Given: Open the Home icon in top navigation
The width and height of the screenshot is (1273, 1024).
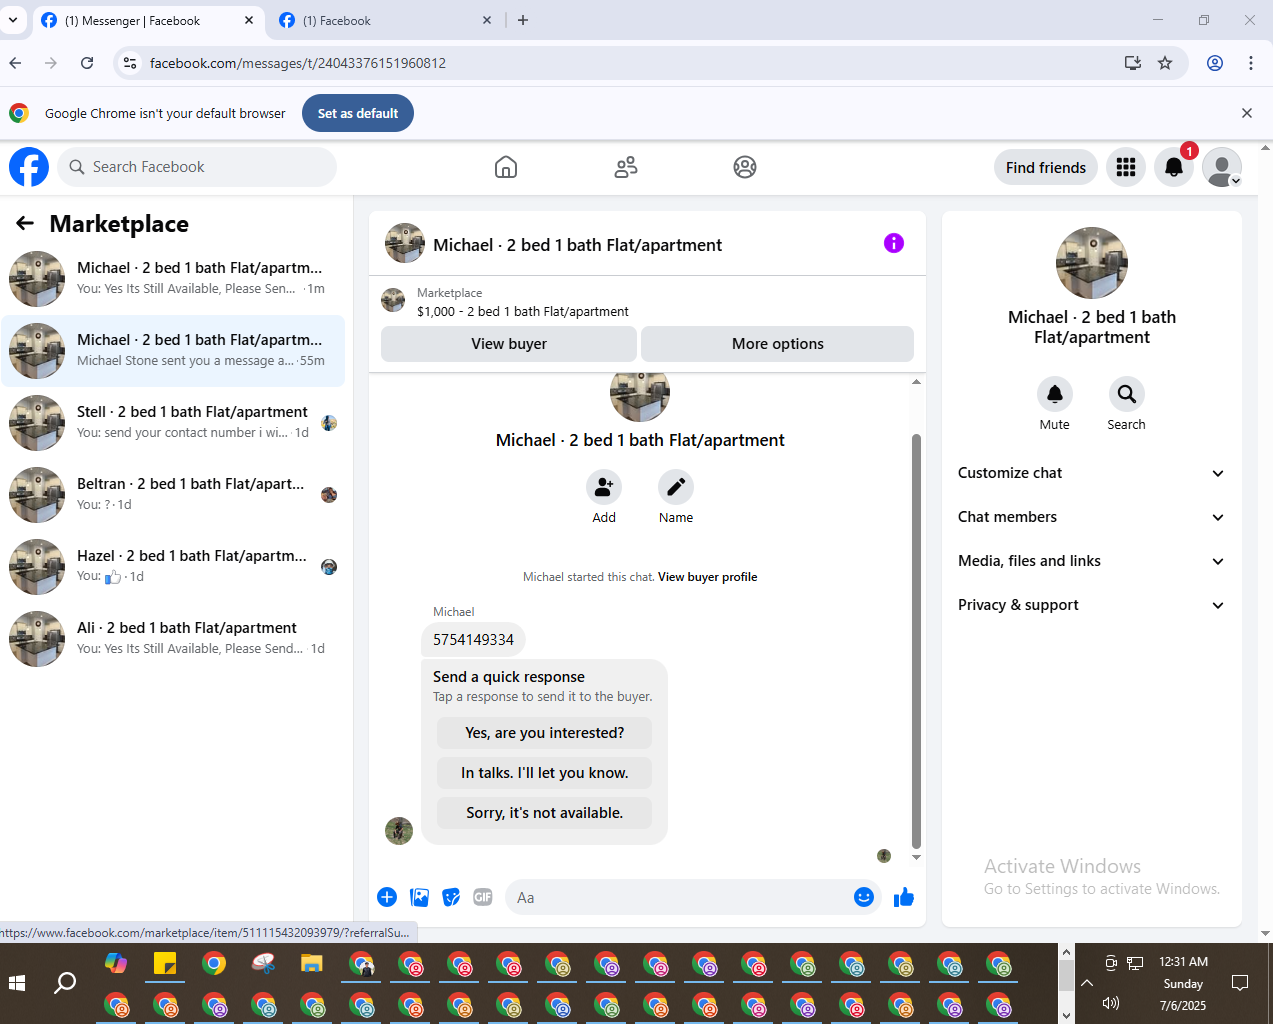Looking at the screenshot, I should pyautogui.click(x=506, y=167).
